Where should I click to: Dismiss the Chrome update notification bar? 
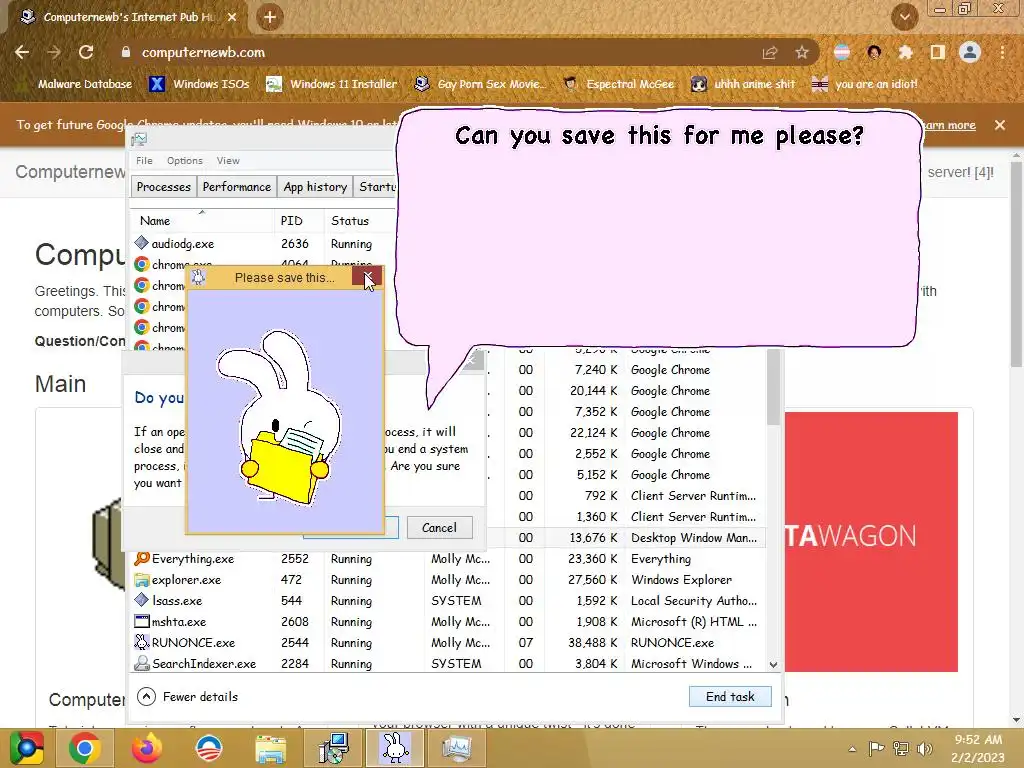(x=1000, y=125)
